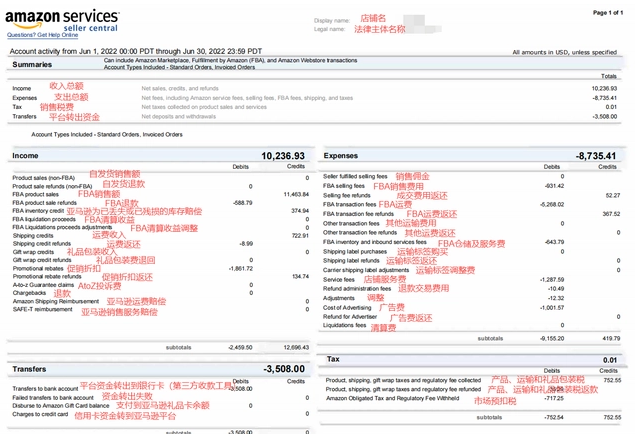Click the Liquidations fees row label
This screenshot has width=644, height=434.
click(x=345, y=325)
